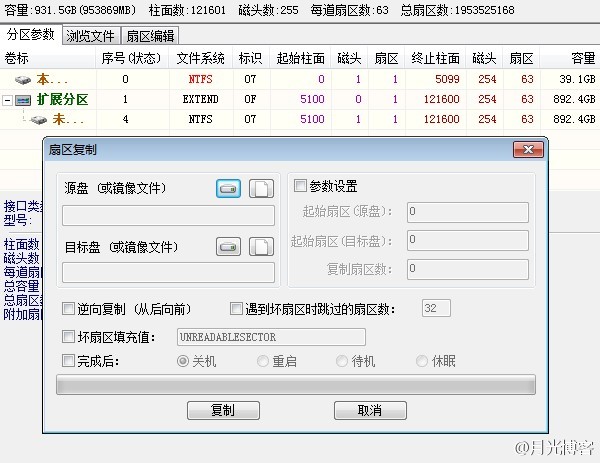This screenshot has width=600, height=463.
Task: Open the 扇区编辑 tab
Action: pyautogui.click(x=149, y=35)
